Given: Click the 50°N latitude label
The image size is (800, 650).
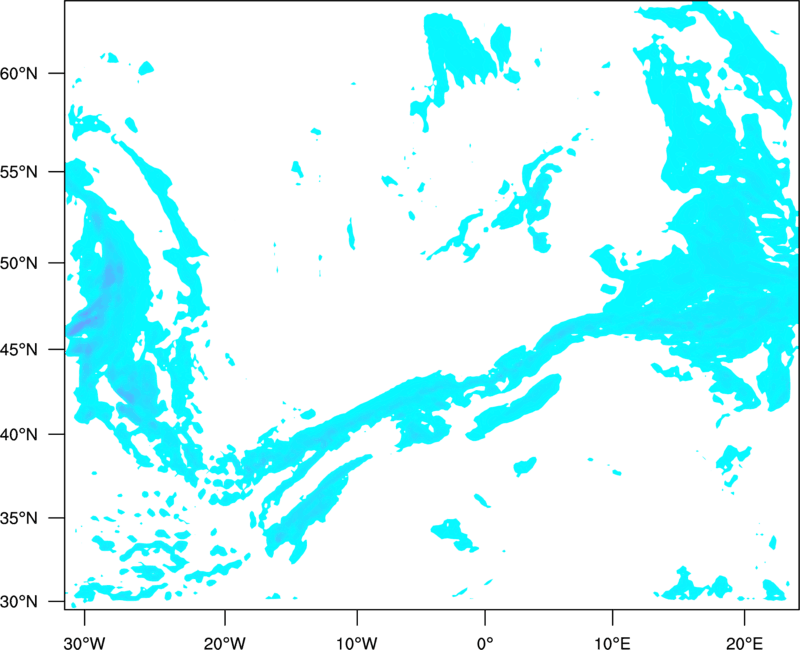Looking at the screenshot, I should (x=19, y=263).
